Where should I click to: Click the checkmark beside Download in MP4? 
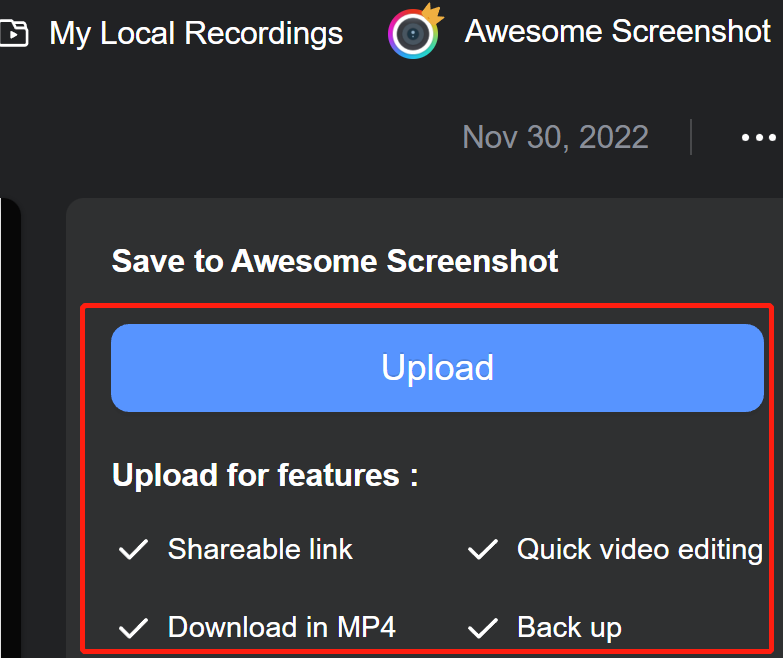[133, 628]
